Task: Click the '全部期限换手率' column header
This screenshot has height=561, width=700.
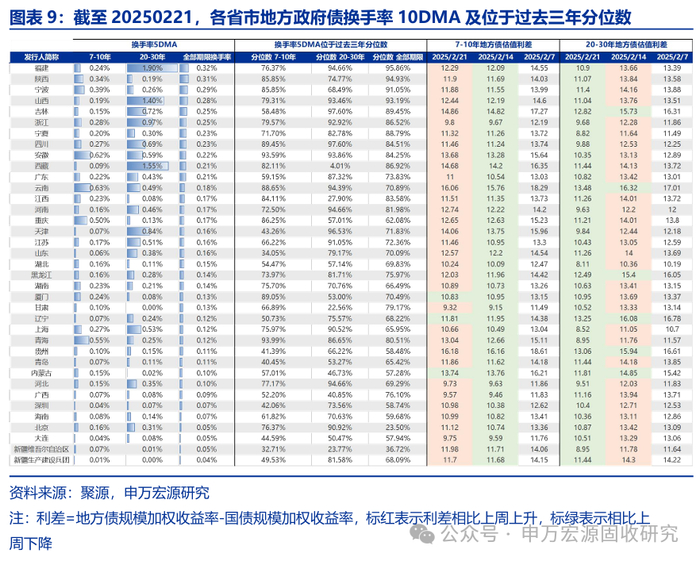Action: click(x=207, y=57)
